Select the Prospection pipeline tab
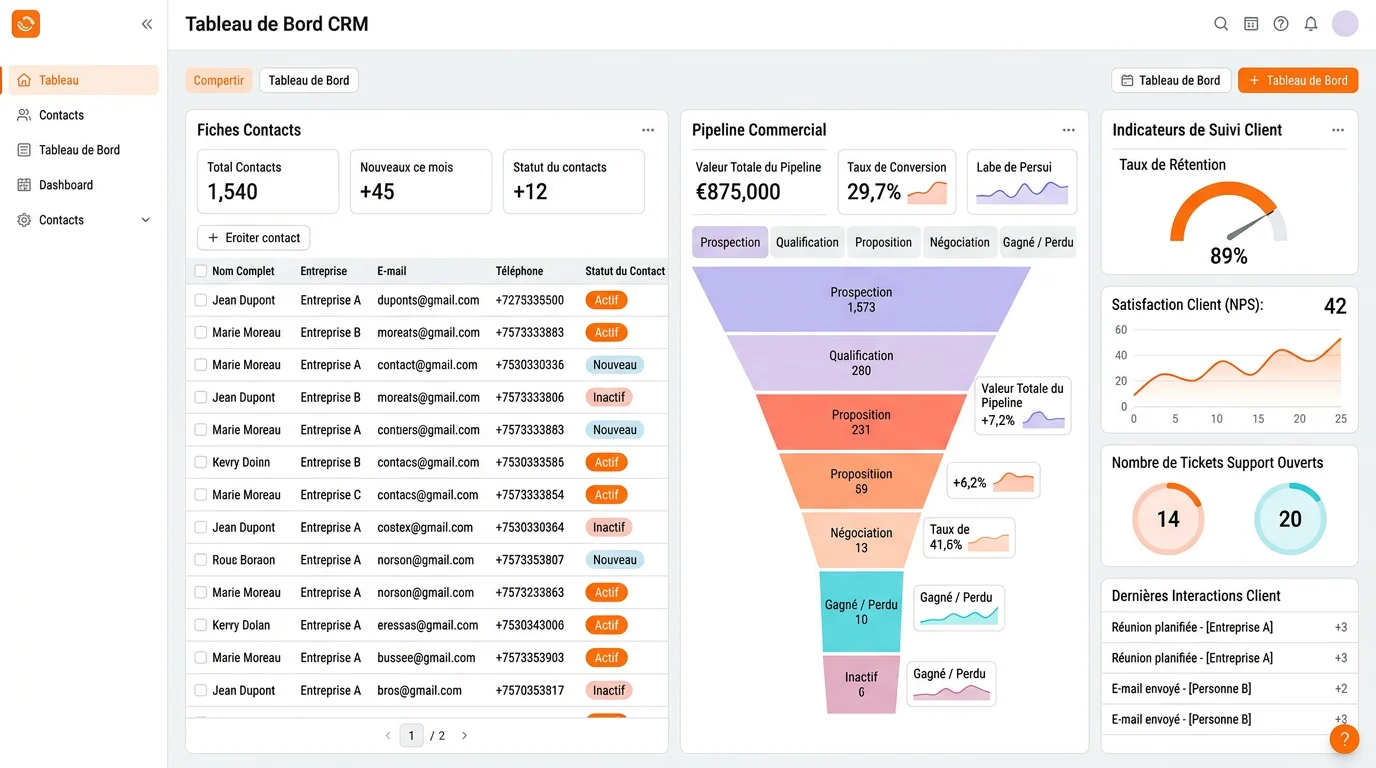The image size is (1376, 768). click(x=730, y=242)
